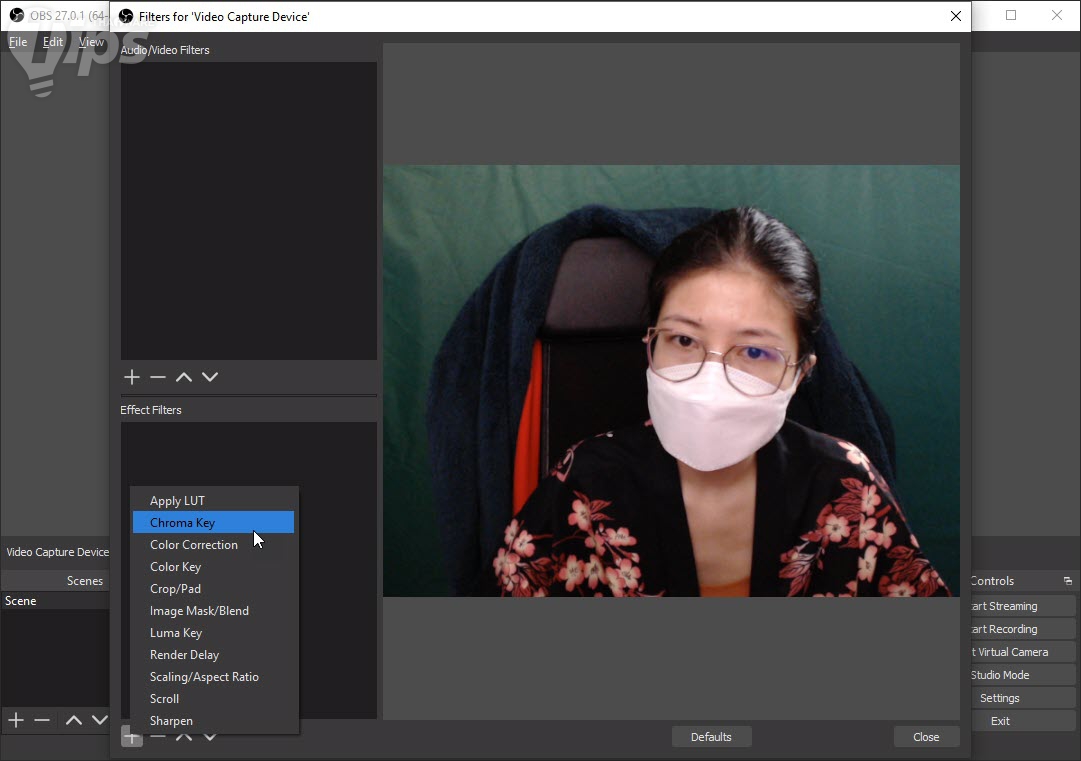Select Scaling/Aspect Ratio menu entry
This screenshot has height=761, width=1081.
(x=204, y=677)
